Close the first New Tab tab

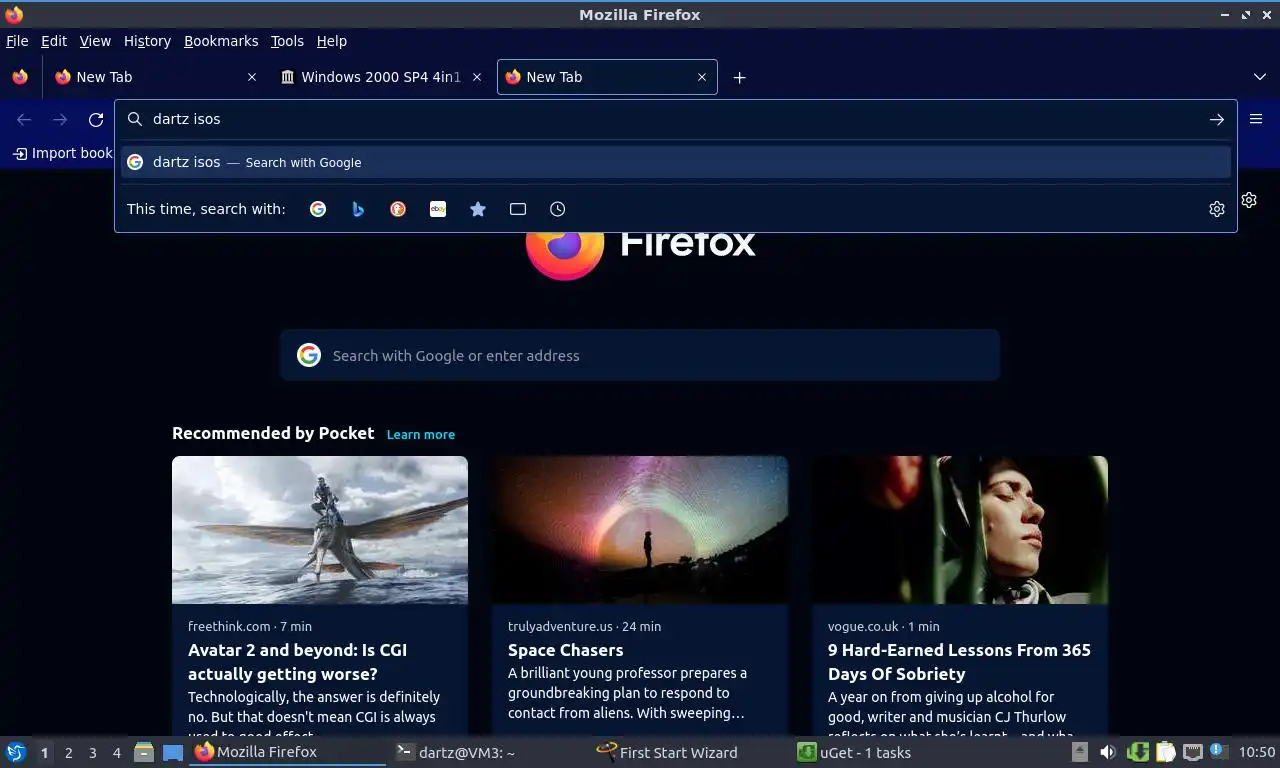[x=252, y=77]
